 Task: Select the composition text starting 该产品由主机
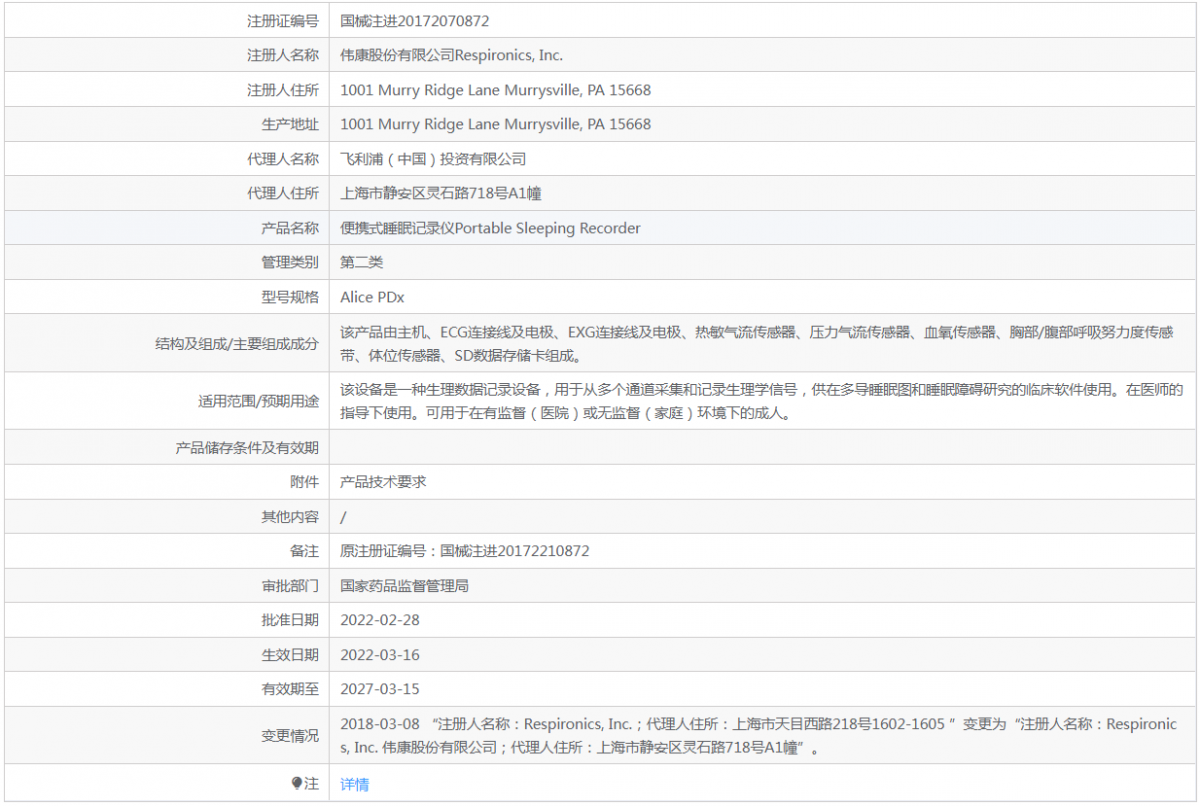757,343
